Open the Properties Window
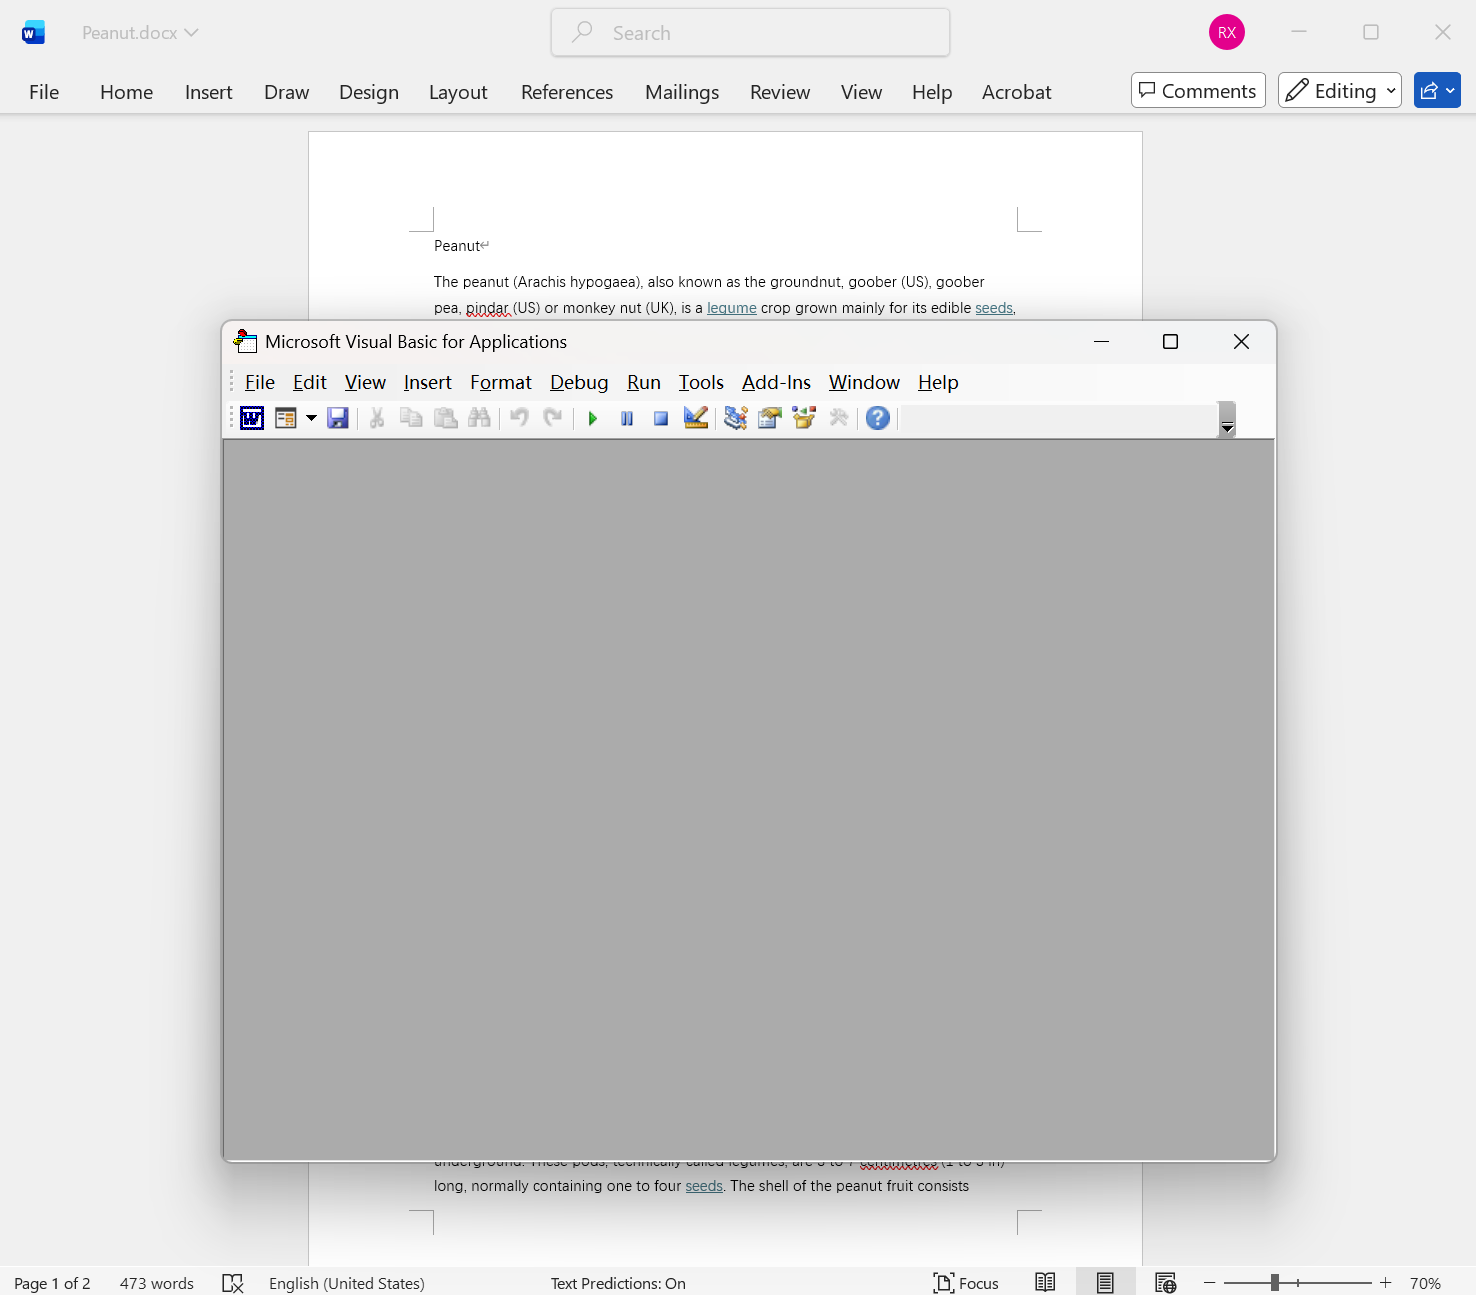The width and height of the screenshot is (1476, 1295). (770, 418)
